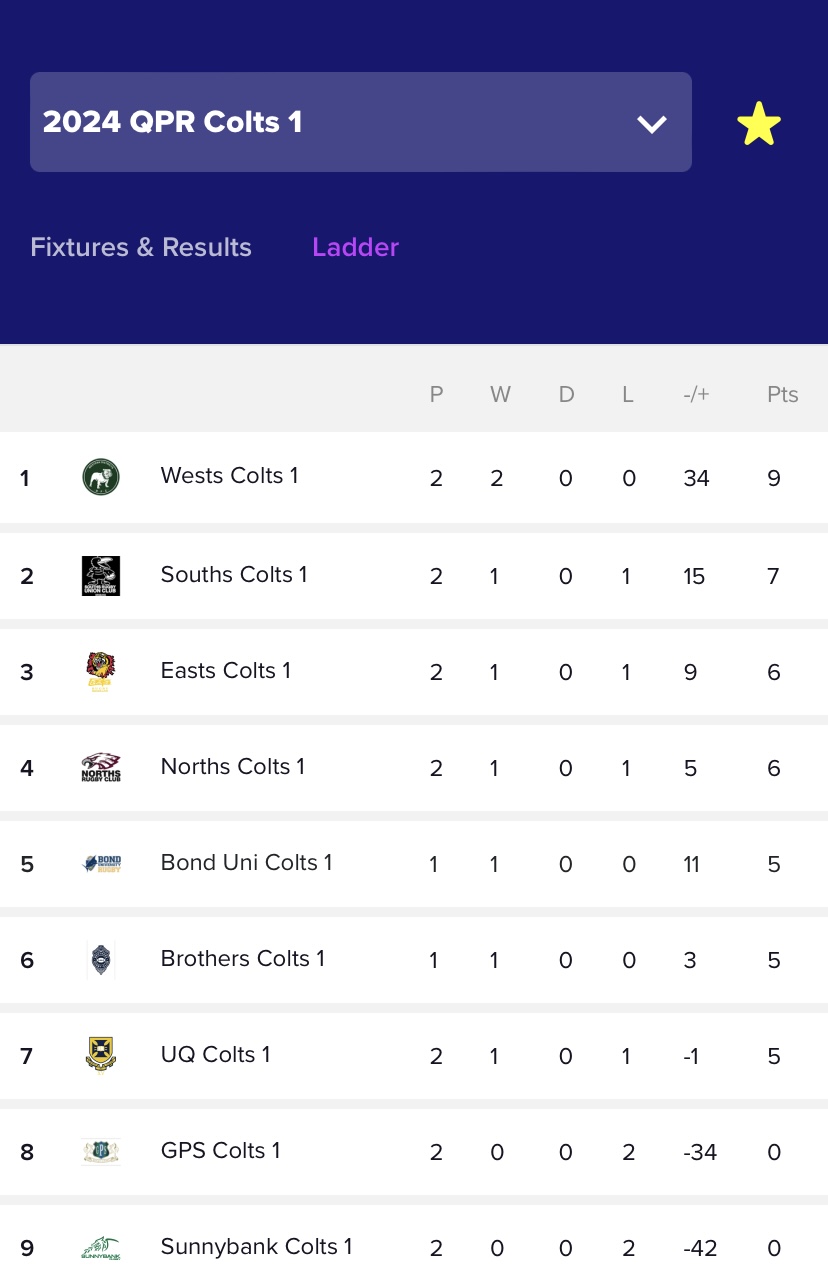Open the Wests Colts 1 team link
Viewport: 828px width, 1283px height.
[230, 476]
